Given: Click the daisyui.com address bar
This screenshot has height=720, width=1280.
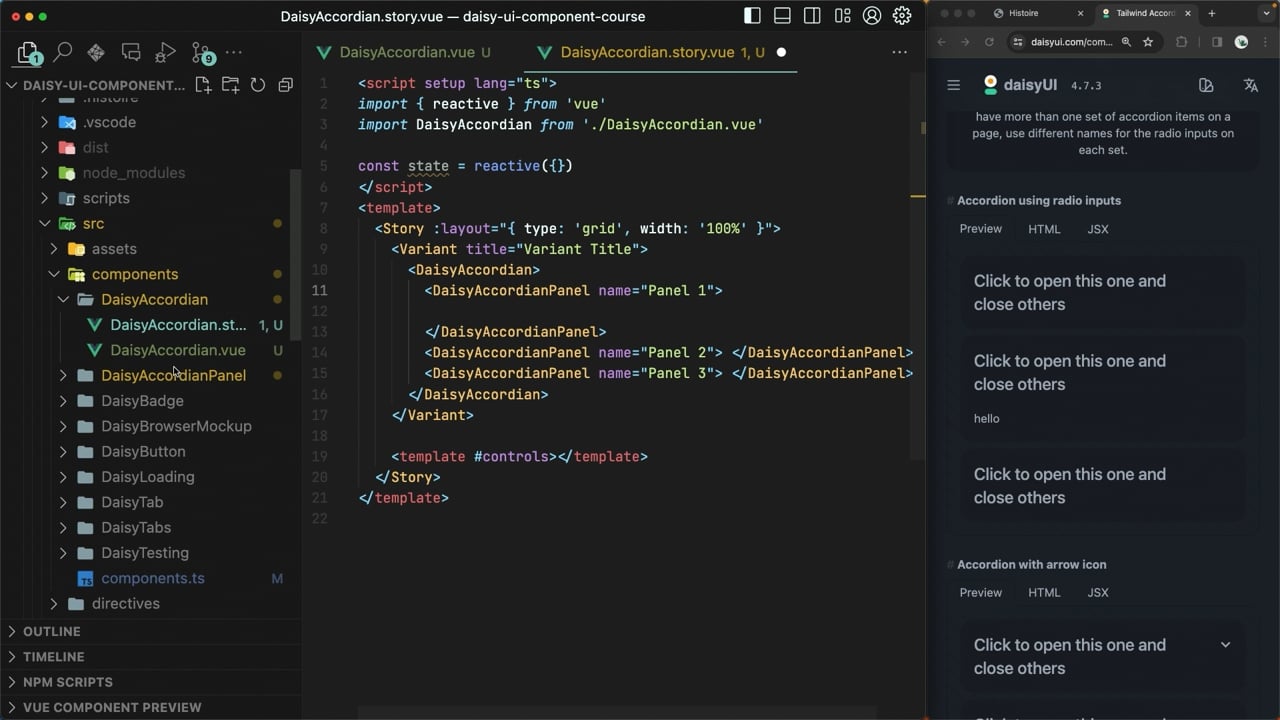Looking at the screenshot, I should click(1072, 42).
